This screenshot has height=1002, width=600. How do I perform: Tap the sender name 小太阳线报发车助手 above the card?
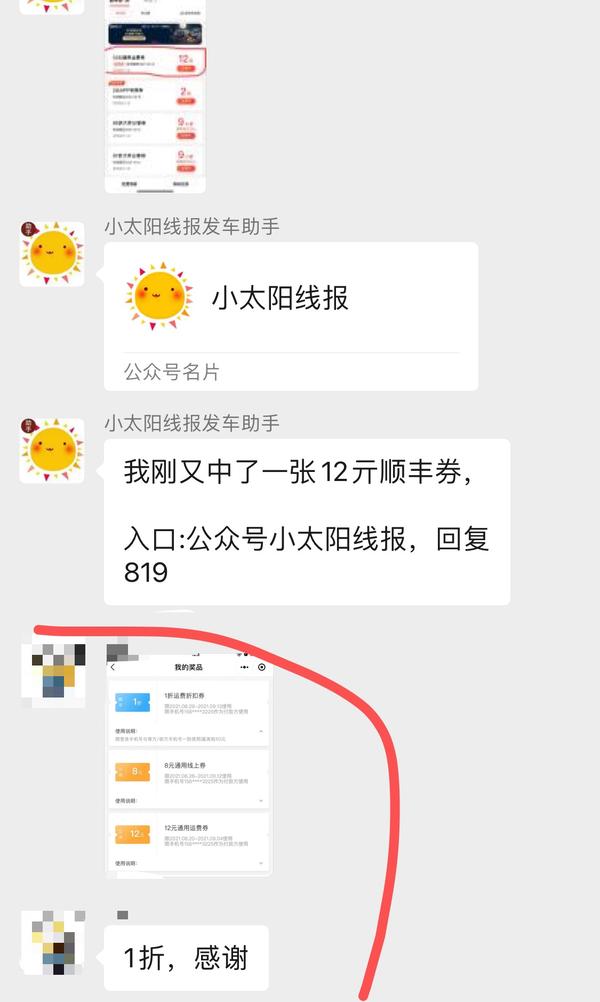[x=192, y=227]
